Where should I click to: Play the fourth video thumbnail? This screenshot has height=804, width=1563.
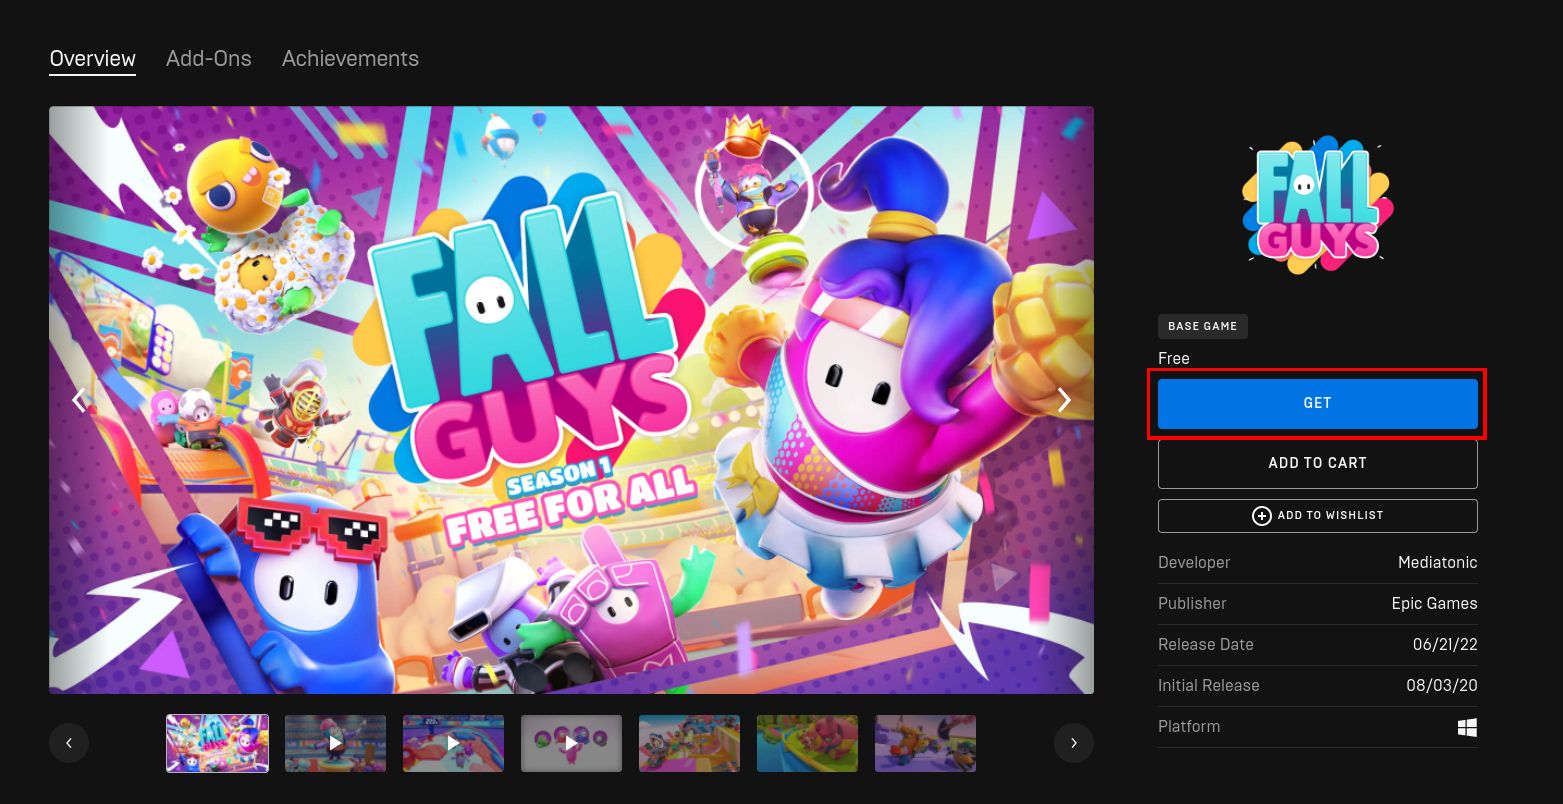(571, 743)
